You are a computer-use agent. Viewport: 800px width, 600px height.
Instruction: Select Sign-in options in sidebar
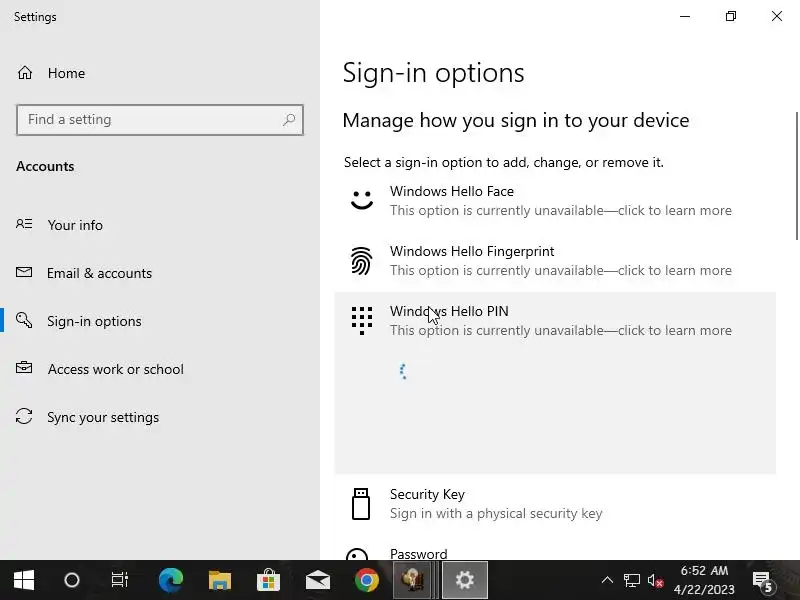(94, 321)
